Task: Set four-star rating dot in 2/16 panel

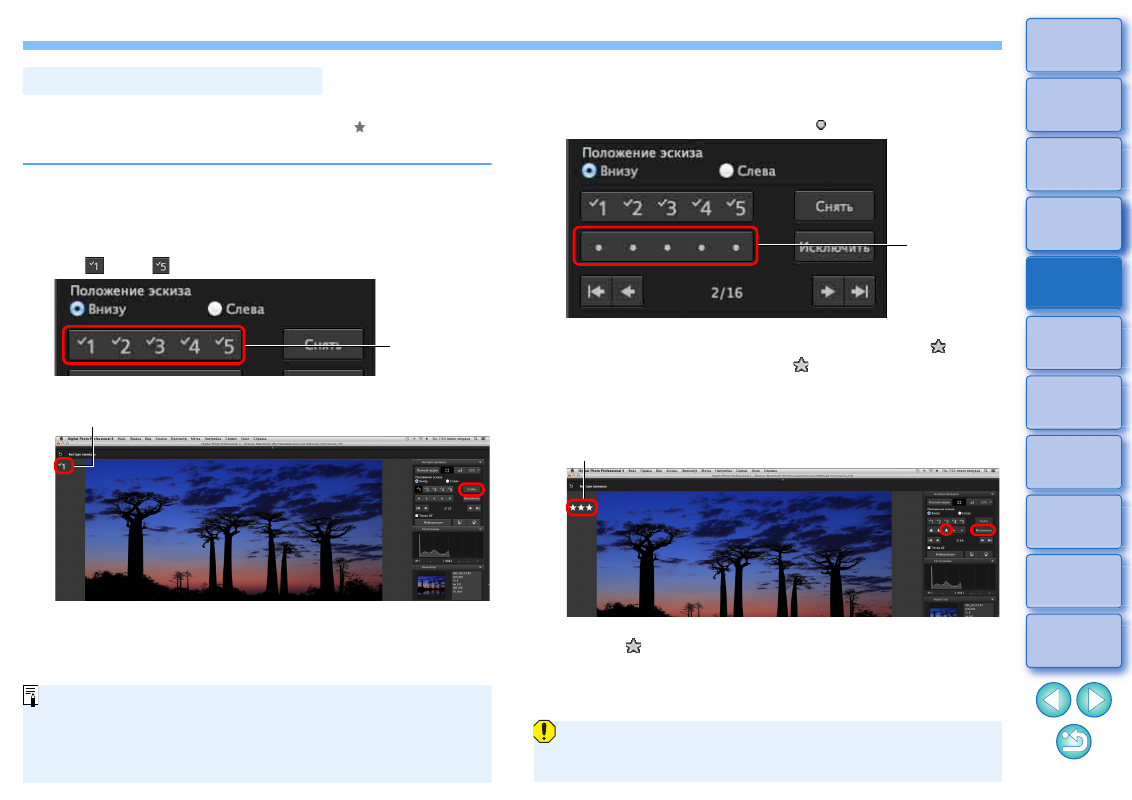Action: pyautogui.click(x=702, y=248)
